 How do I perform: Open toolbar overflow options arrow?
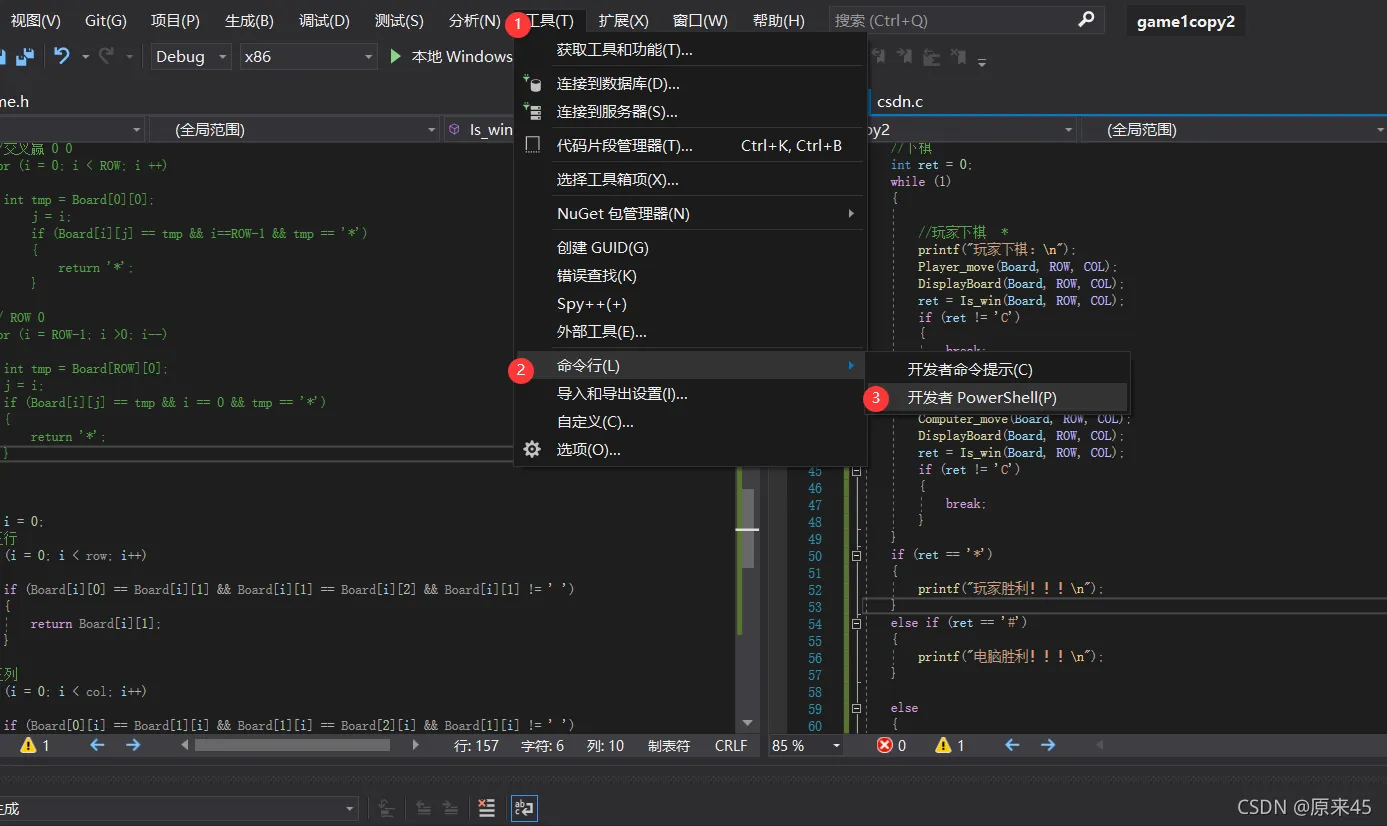982,61
